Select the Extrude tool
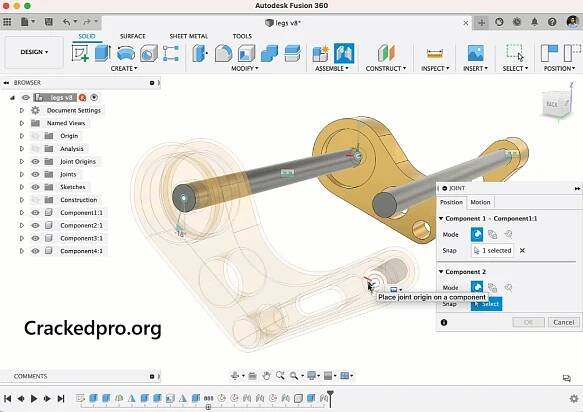Image resolution: width=583 pixels, height=412 pixels. [x=102, y=53]
